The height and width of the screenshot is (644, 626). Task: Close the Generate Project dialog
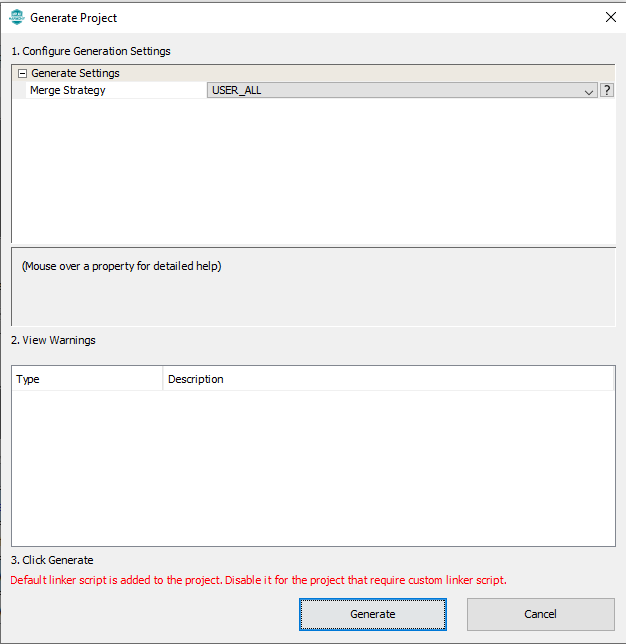pyautogui.click(x=610, y=17)
